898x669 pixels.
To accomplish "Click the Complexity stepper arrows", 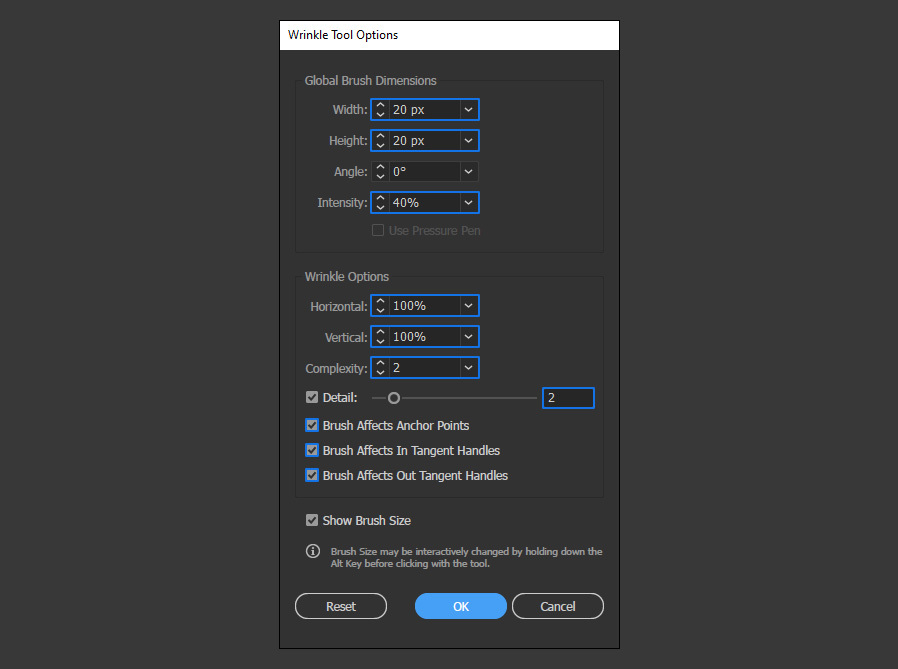I will point(380,367).
